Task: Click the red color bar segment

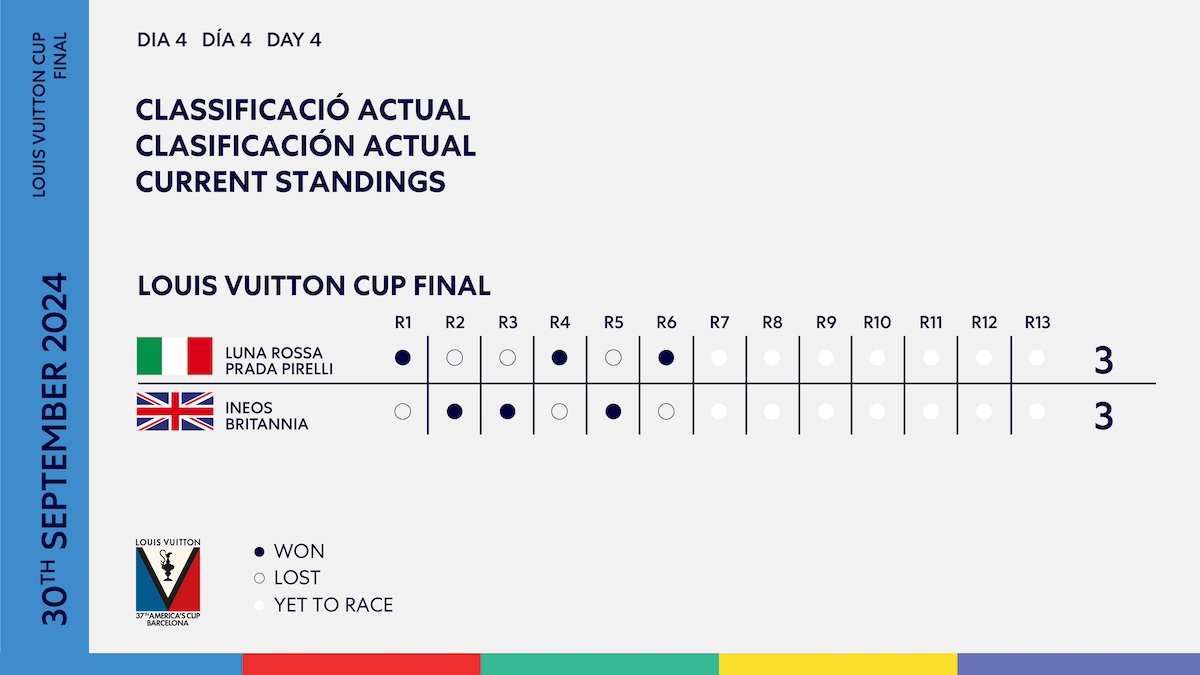Action: tap(361, 664)
